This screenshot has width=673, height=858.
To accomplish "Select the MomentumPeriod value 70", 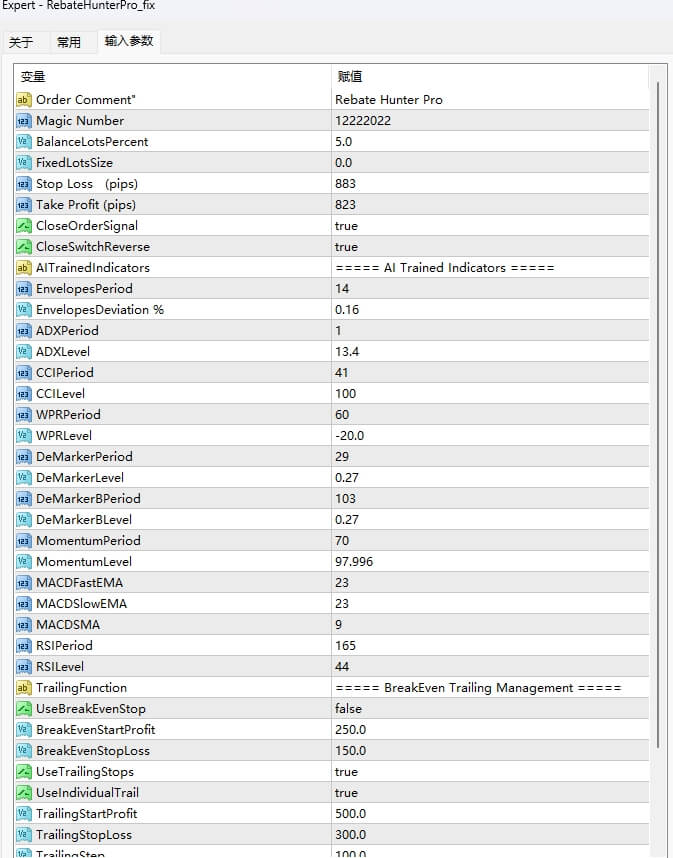I will (342, 541).
